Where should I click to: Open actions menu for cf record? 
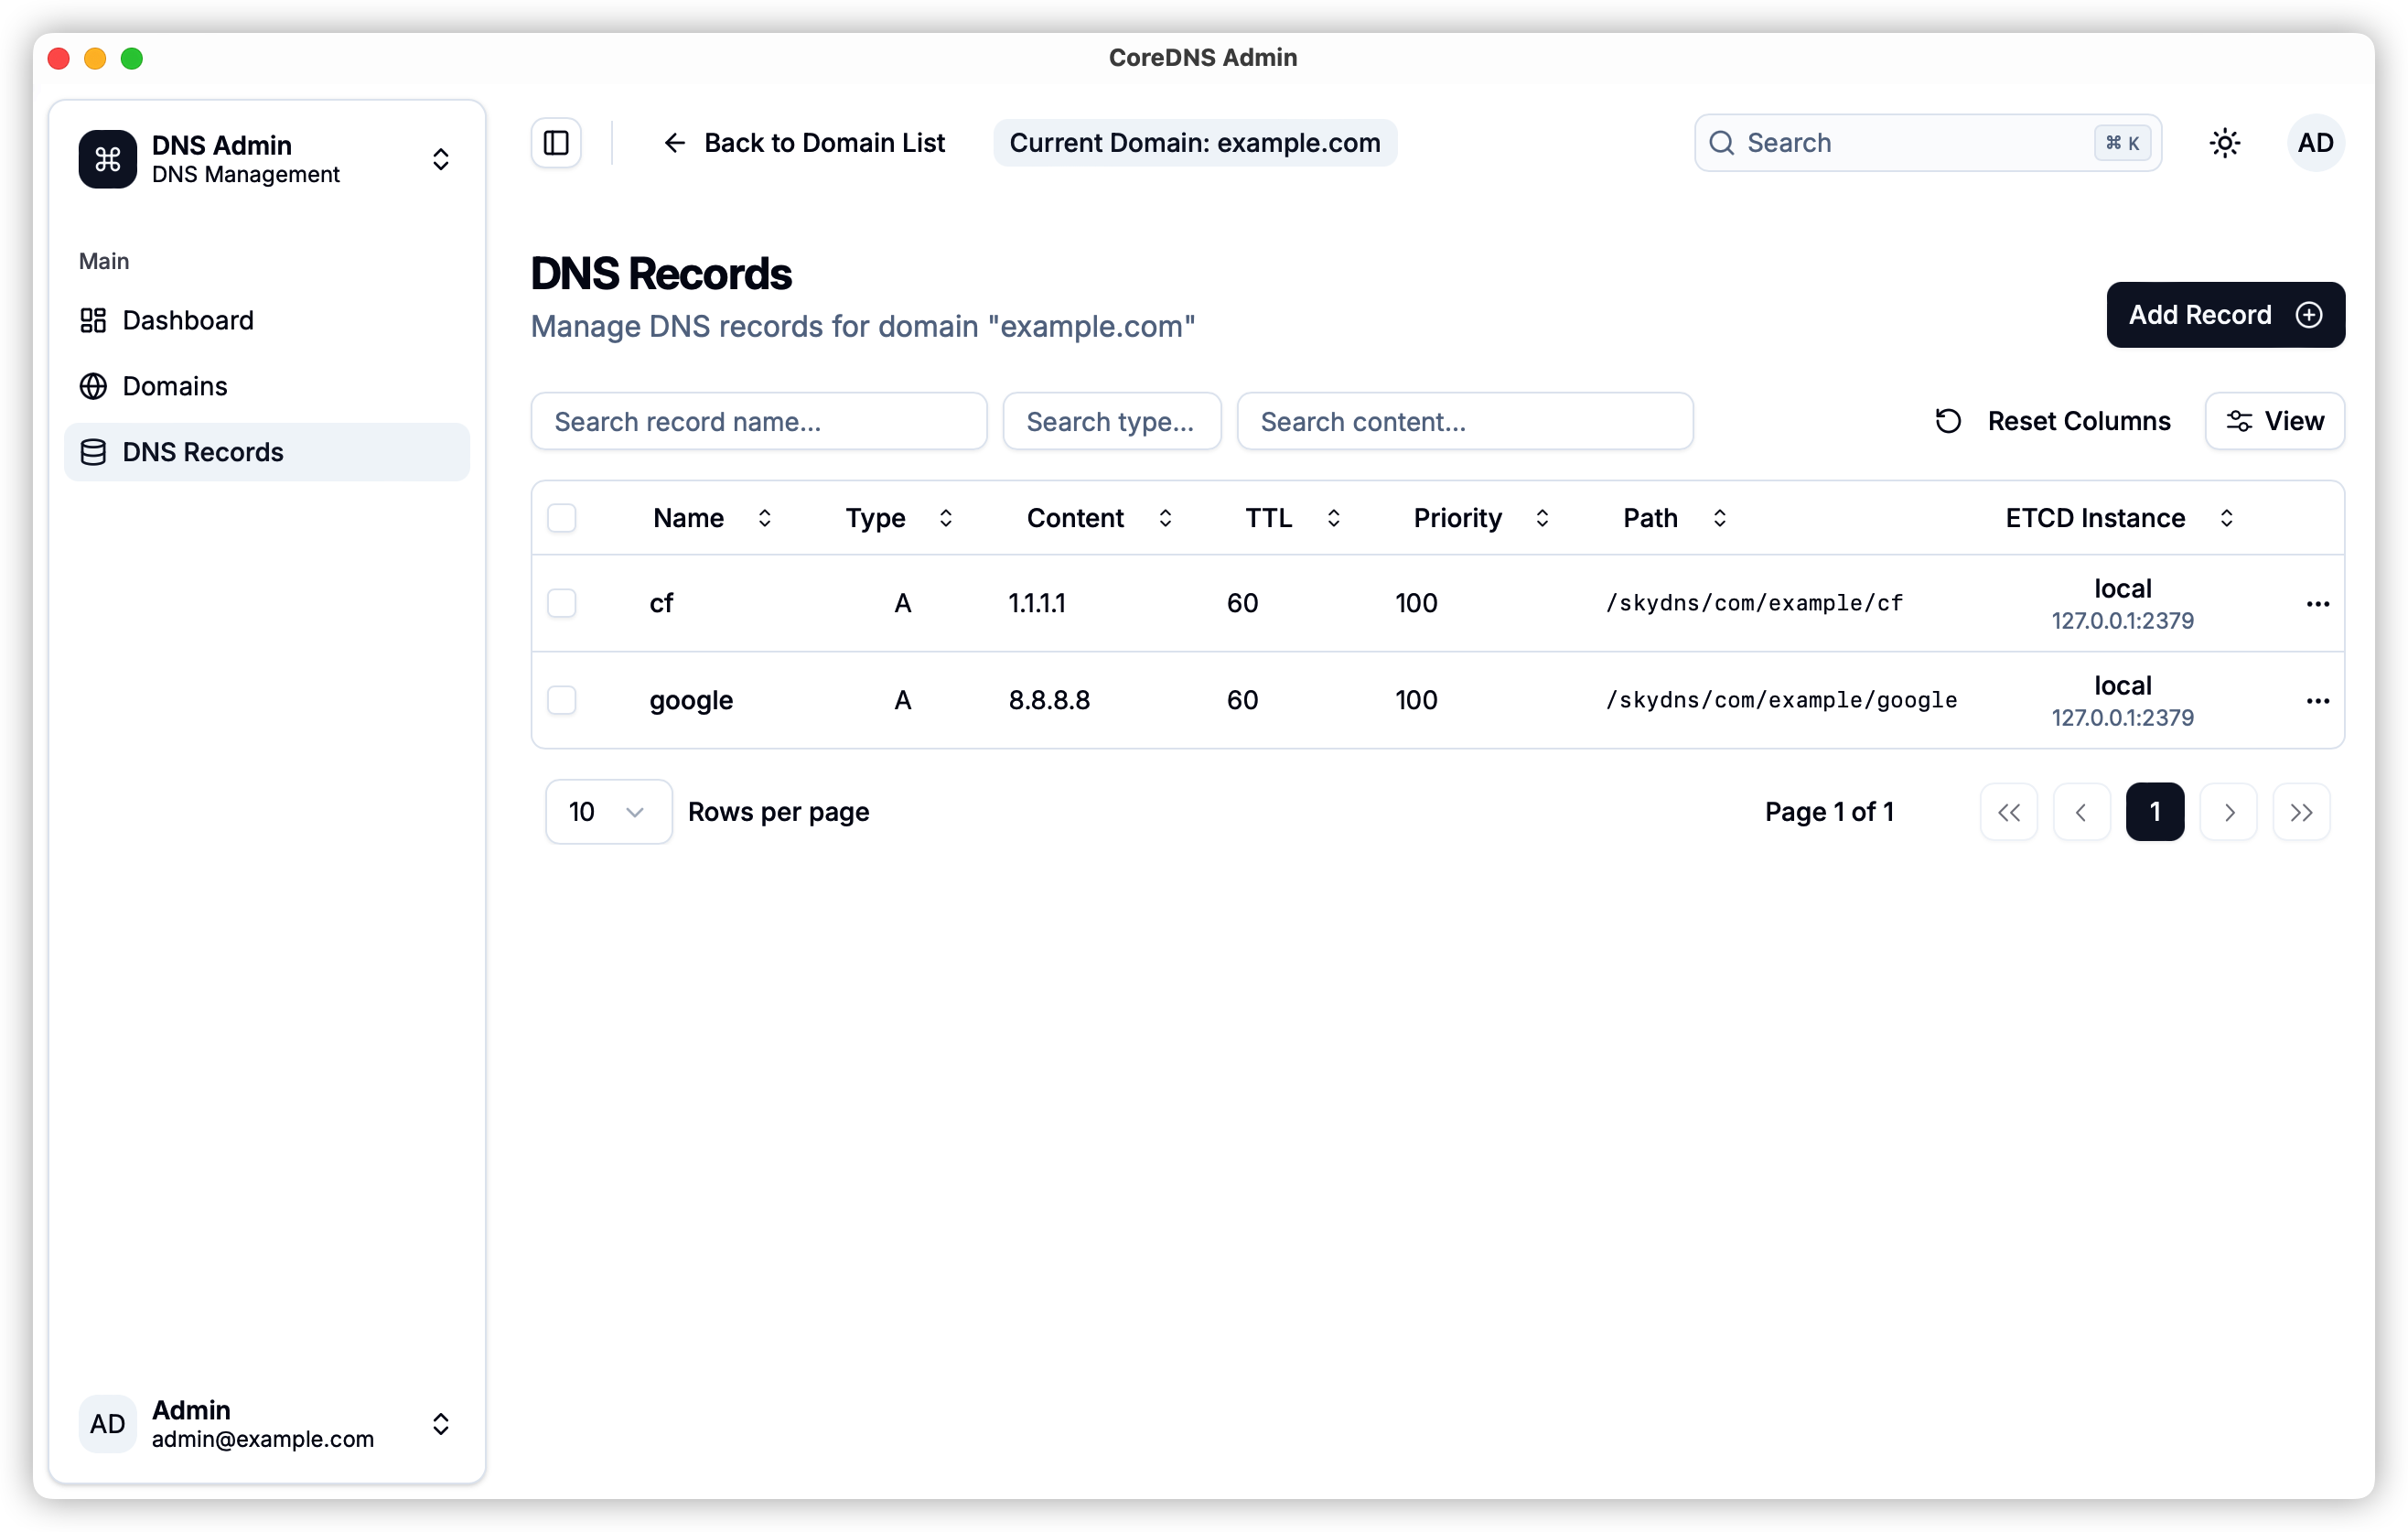(2317, 604)
